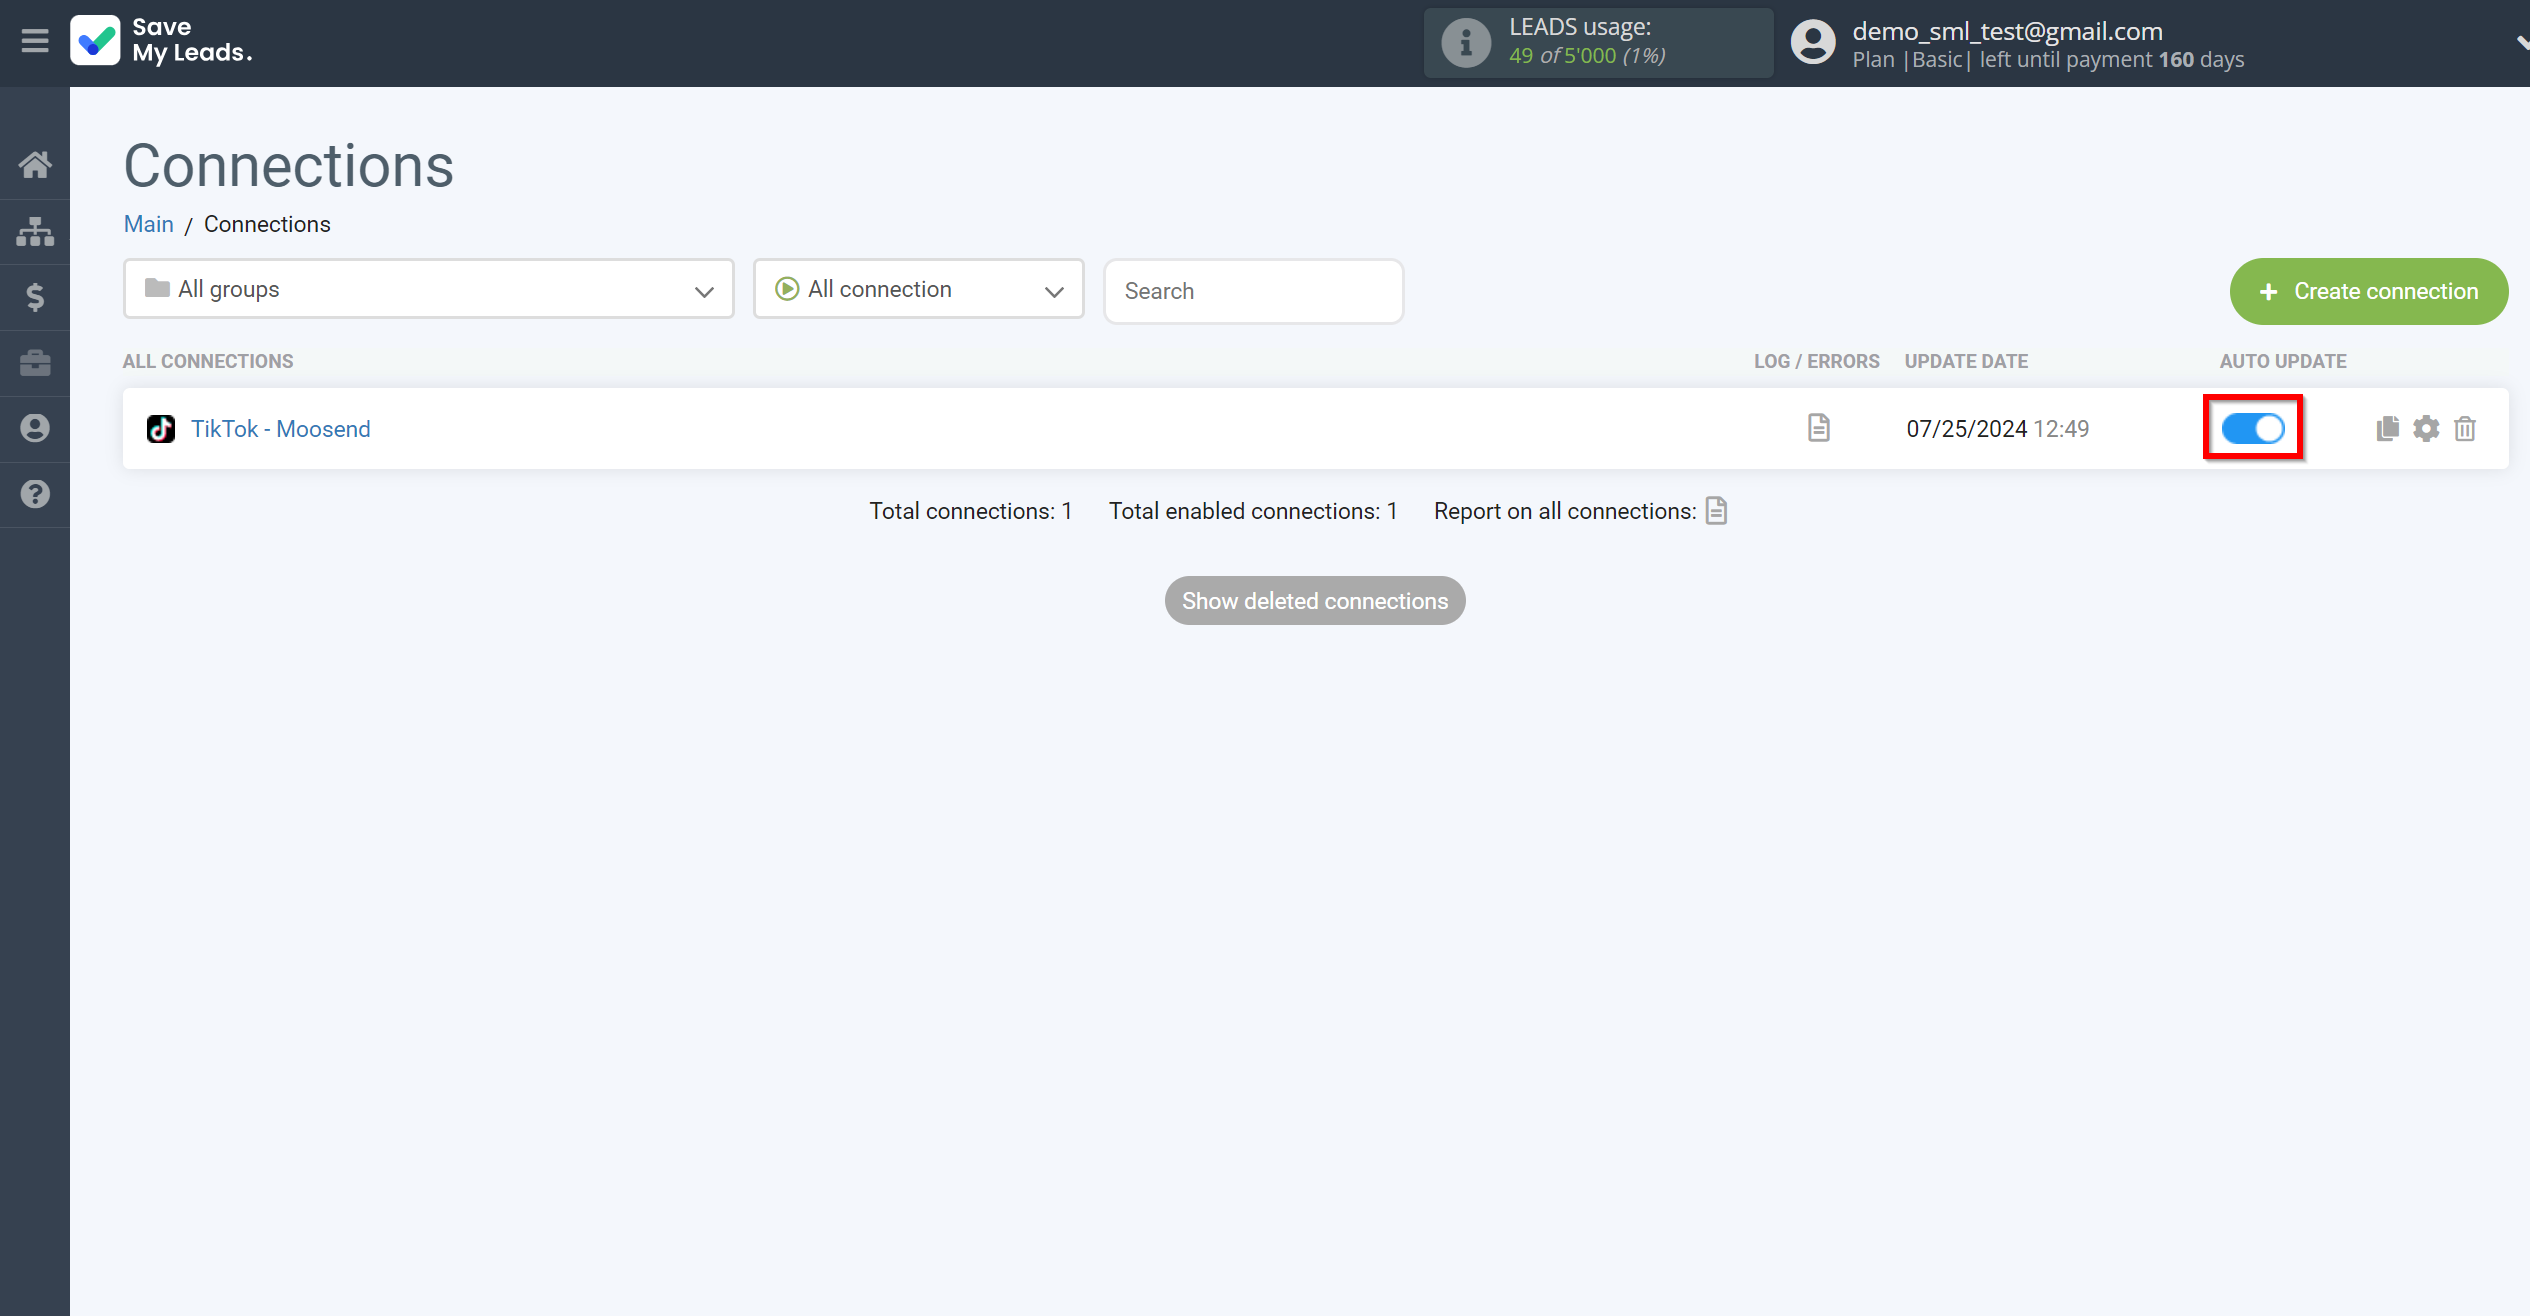
Task: Click the Search input field
Action: coord(1253,290)
